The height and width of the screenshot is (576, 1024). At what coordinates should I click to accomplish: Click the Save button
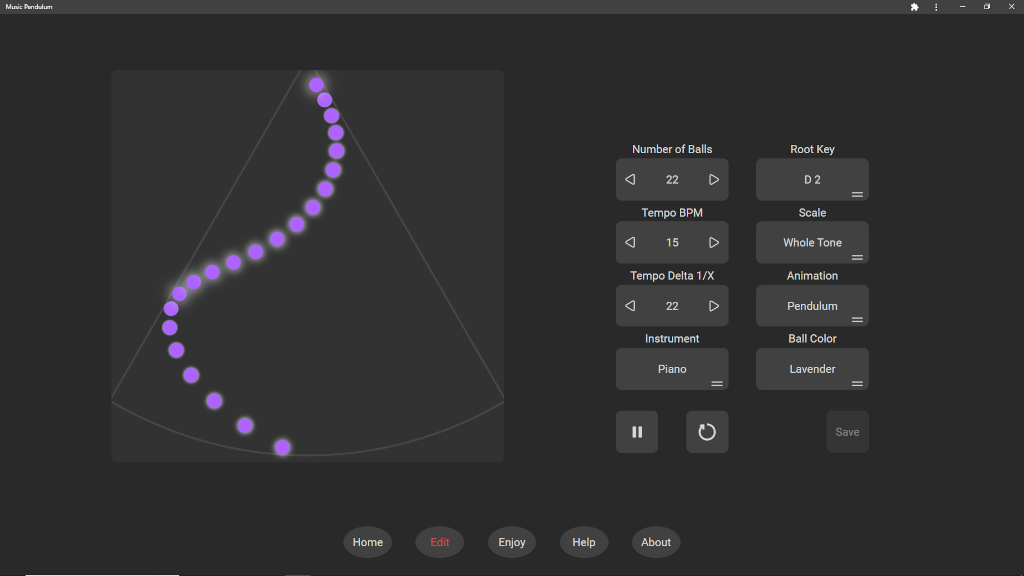(847, 432)
